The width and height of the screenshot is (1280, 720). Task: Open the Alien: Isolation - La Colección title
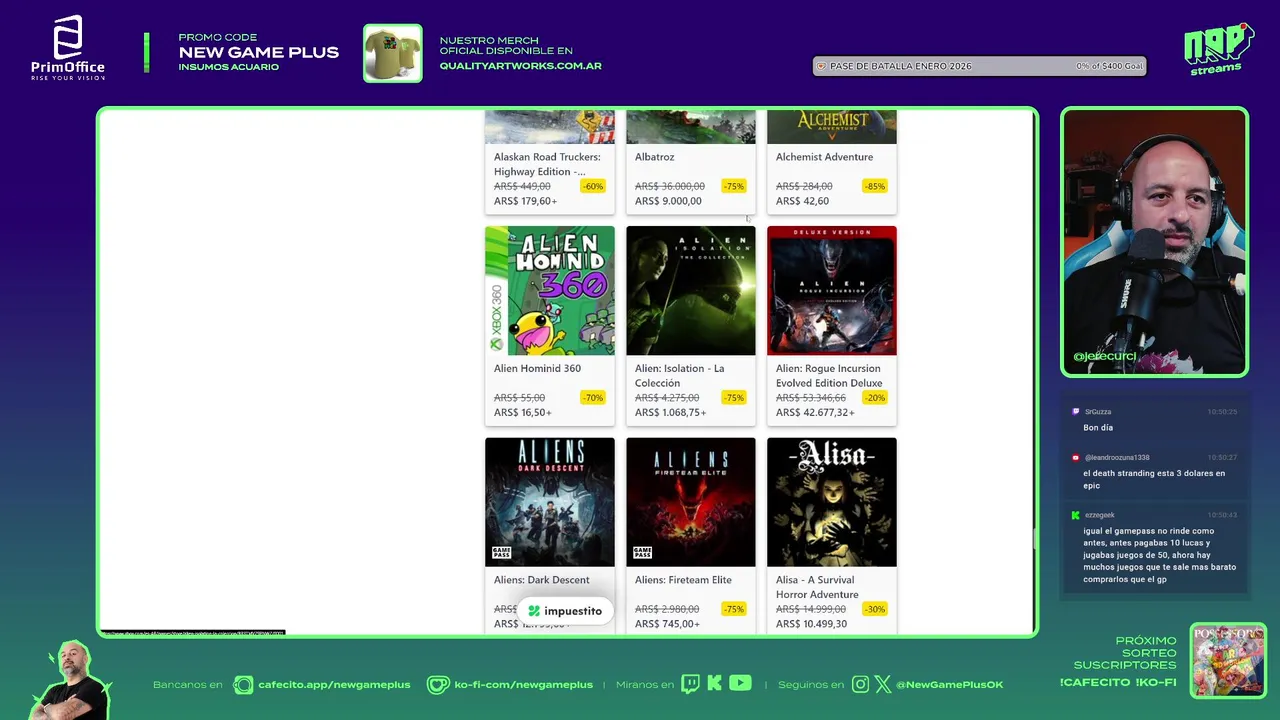(679, 375)
